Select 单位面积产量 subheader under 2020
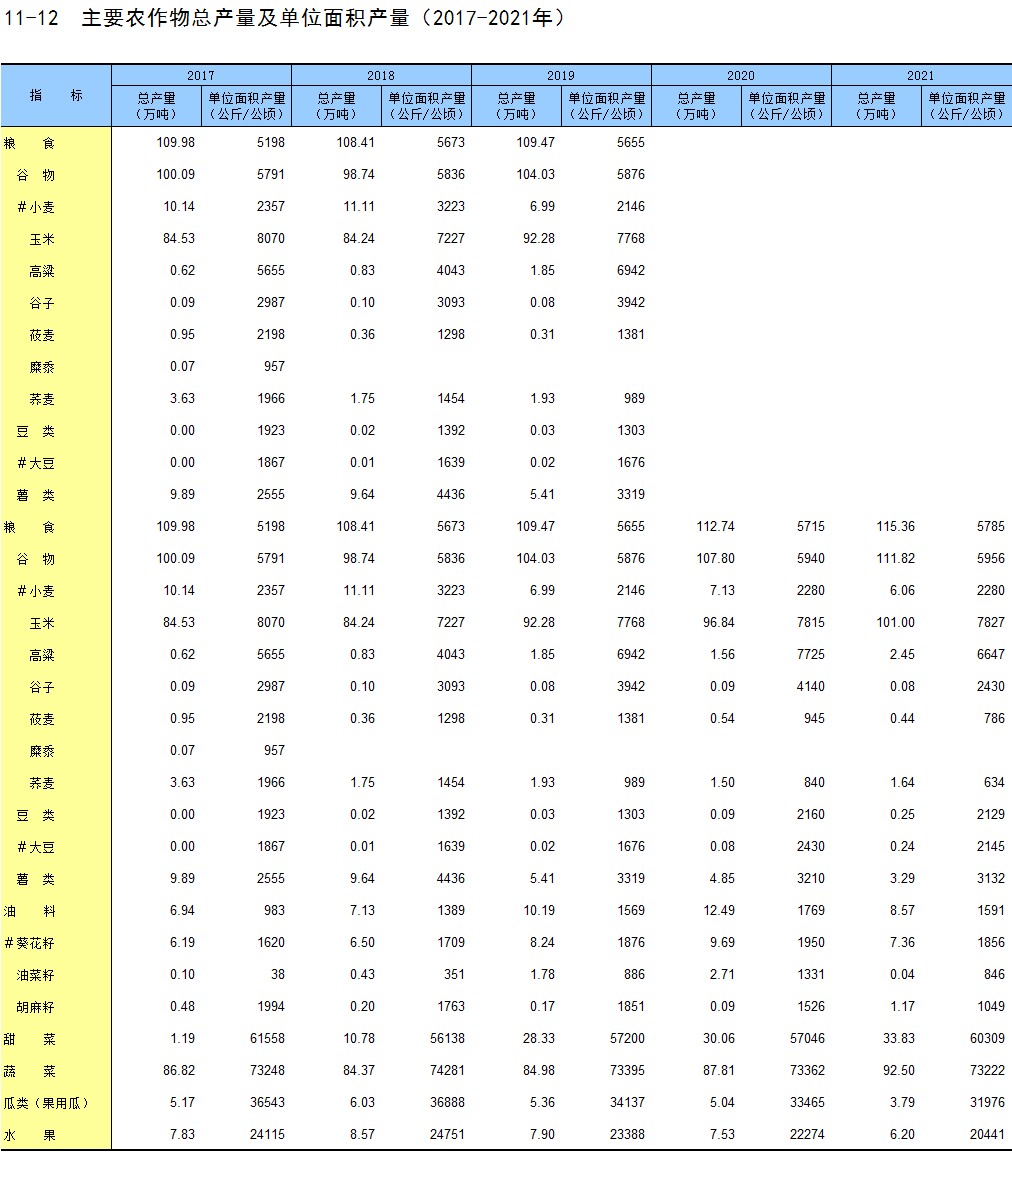Image resolution: width=1012 pixels, height=1183 pixels. [786, 105]
